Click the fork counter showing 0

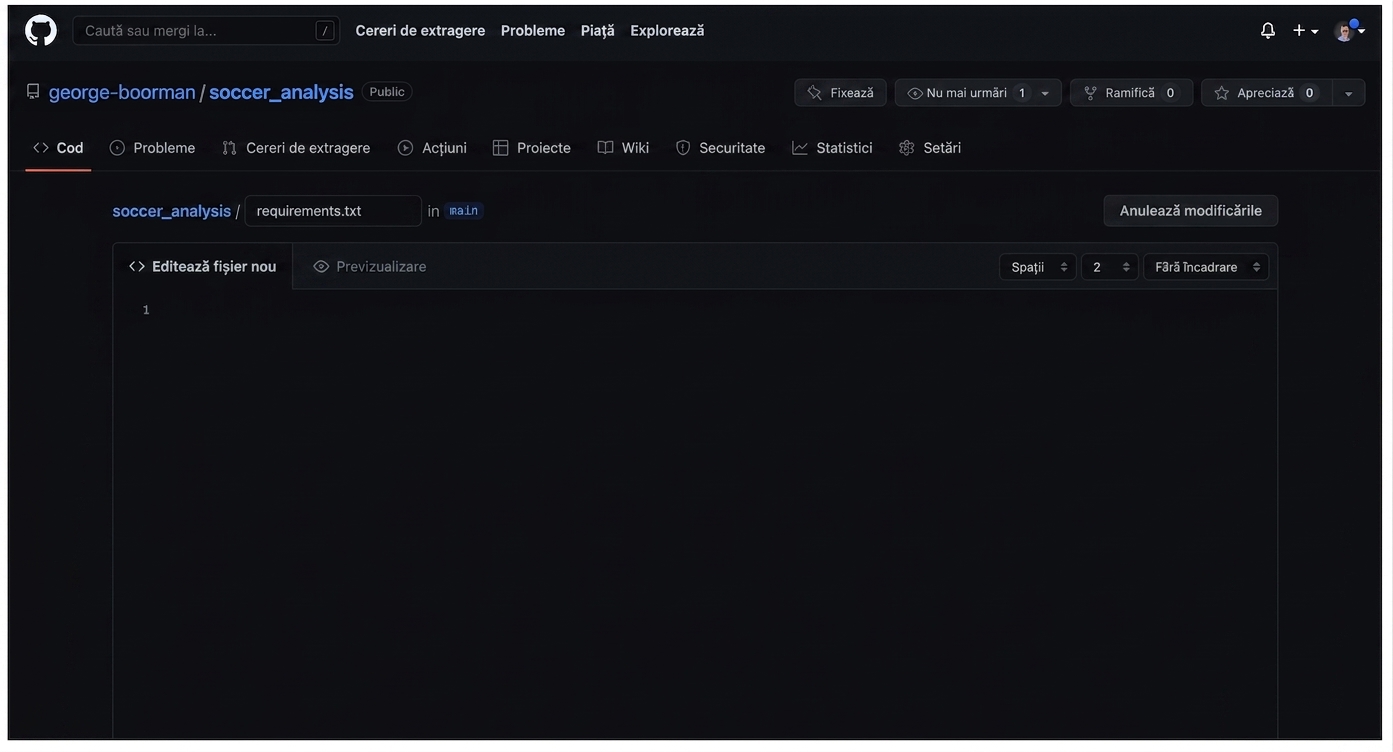coord(1170,93)
